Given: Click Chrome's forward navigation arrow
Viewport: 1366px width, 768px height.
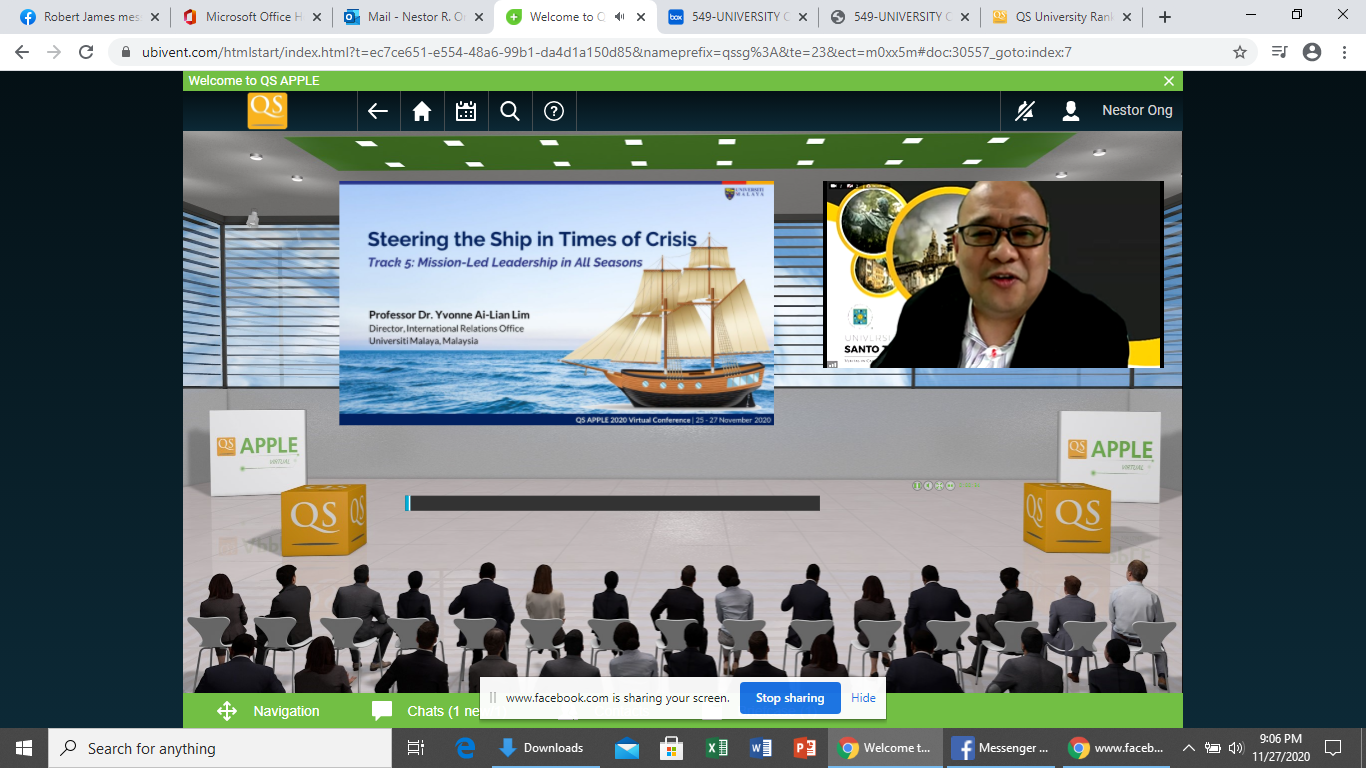Looking at the screenshot, I should tap(54, 52).
